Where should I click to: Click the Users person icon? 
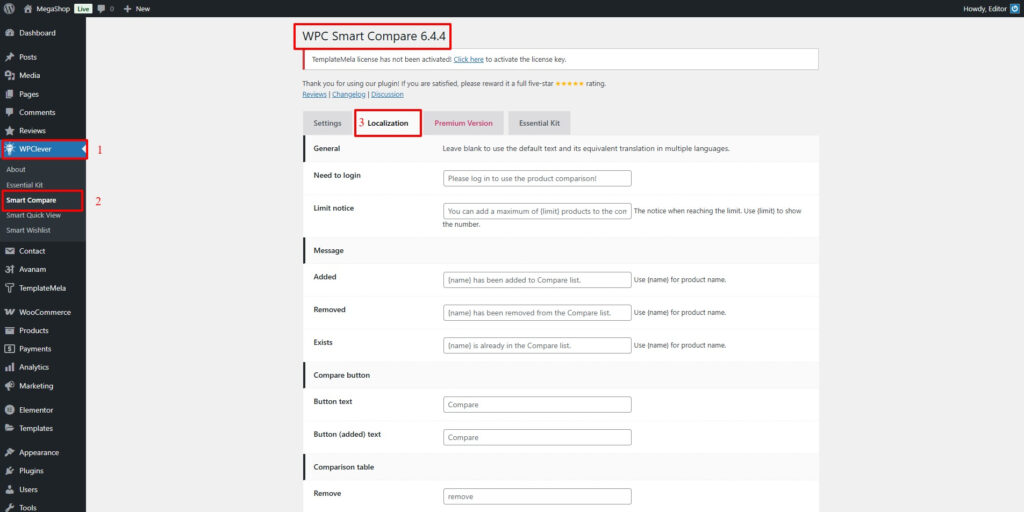pyautogui.click(x=10, y=489)
